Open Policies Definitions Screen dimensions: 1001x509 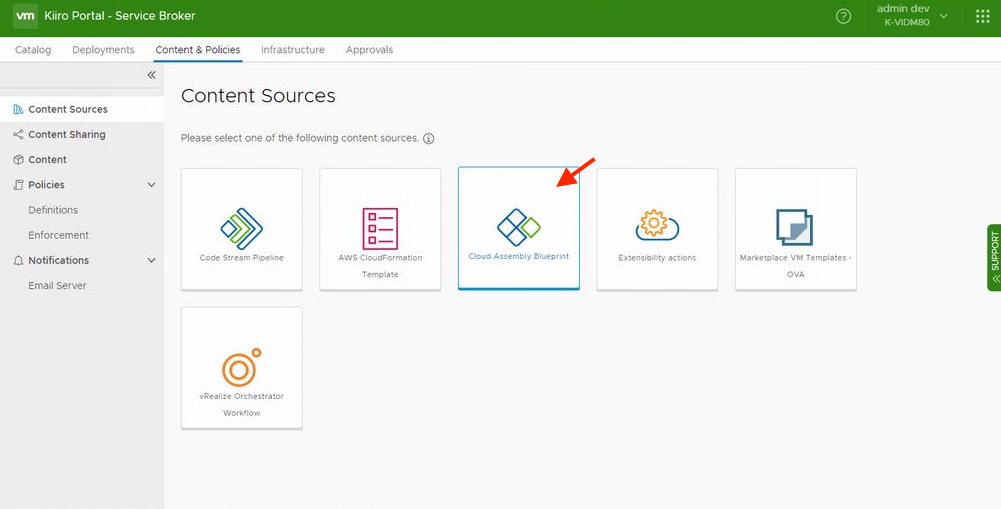(53, 210)
